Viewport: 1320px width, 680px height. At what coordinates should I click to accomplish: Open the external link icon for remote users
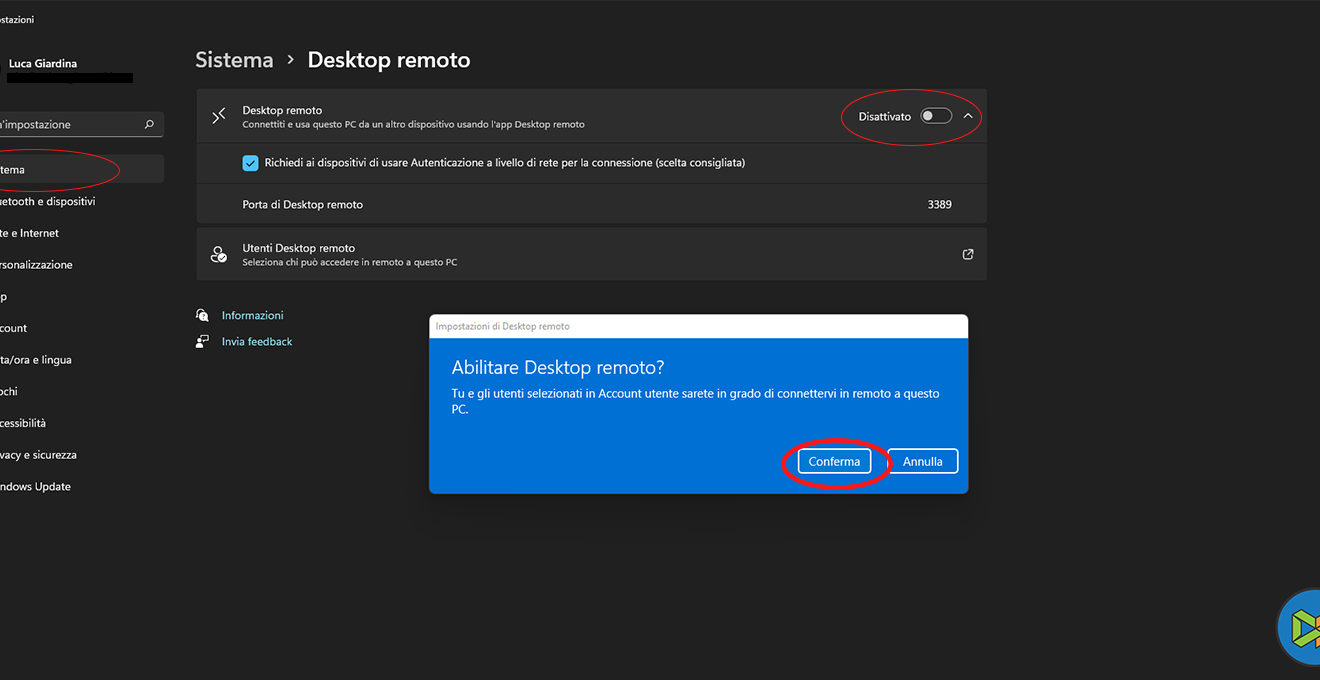click(967, 255)
